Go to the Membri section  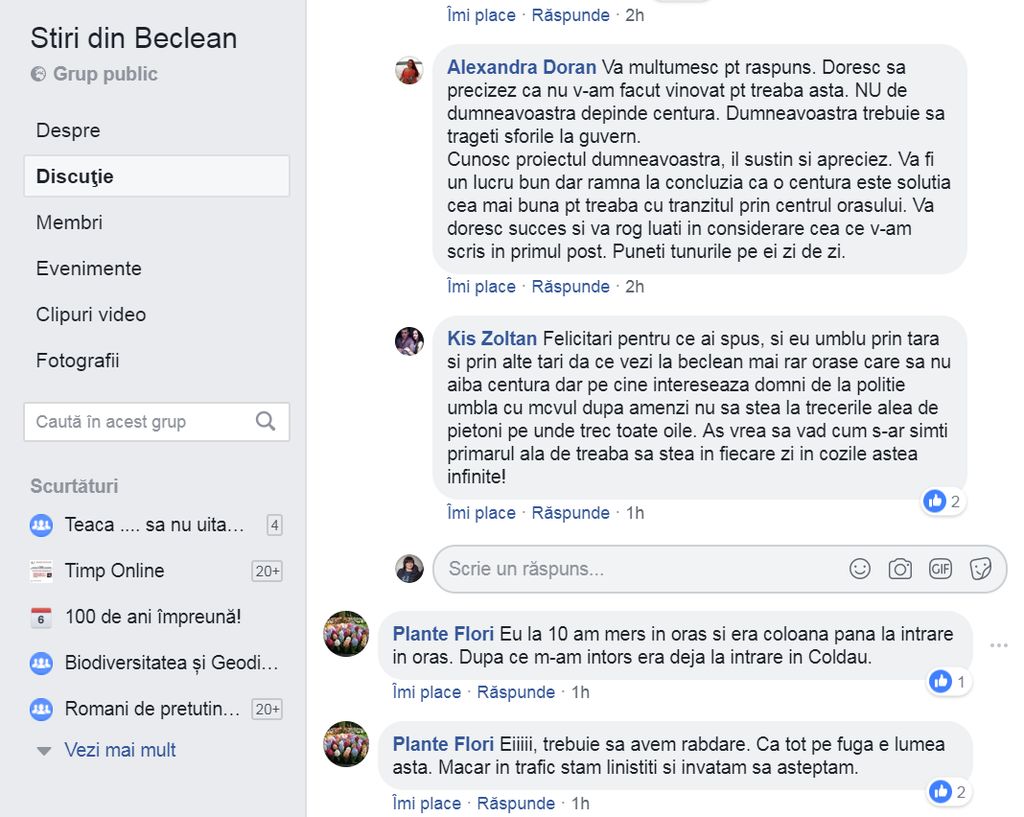[69, 222]
